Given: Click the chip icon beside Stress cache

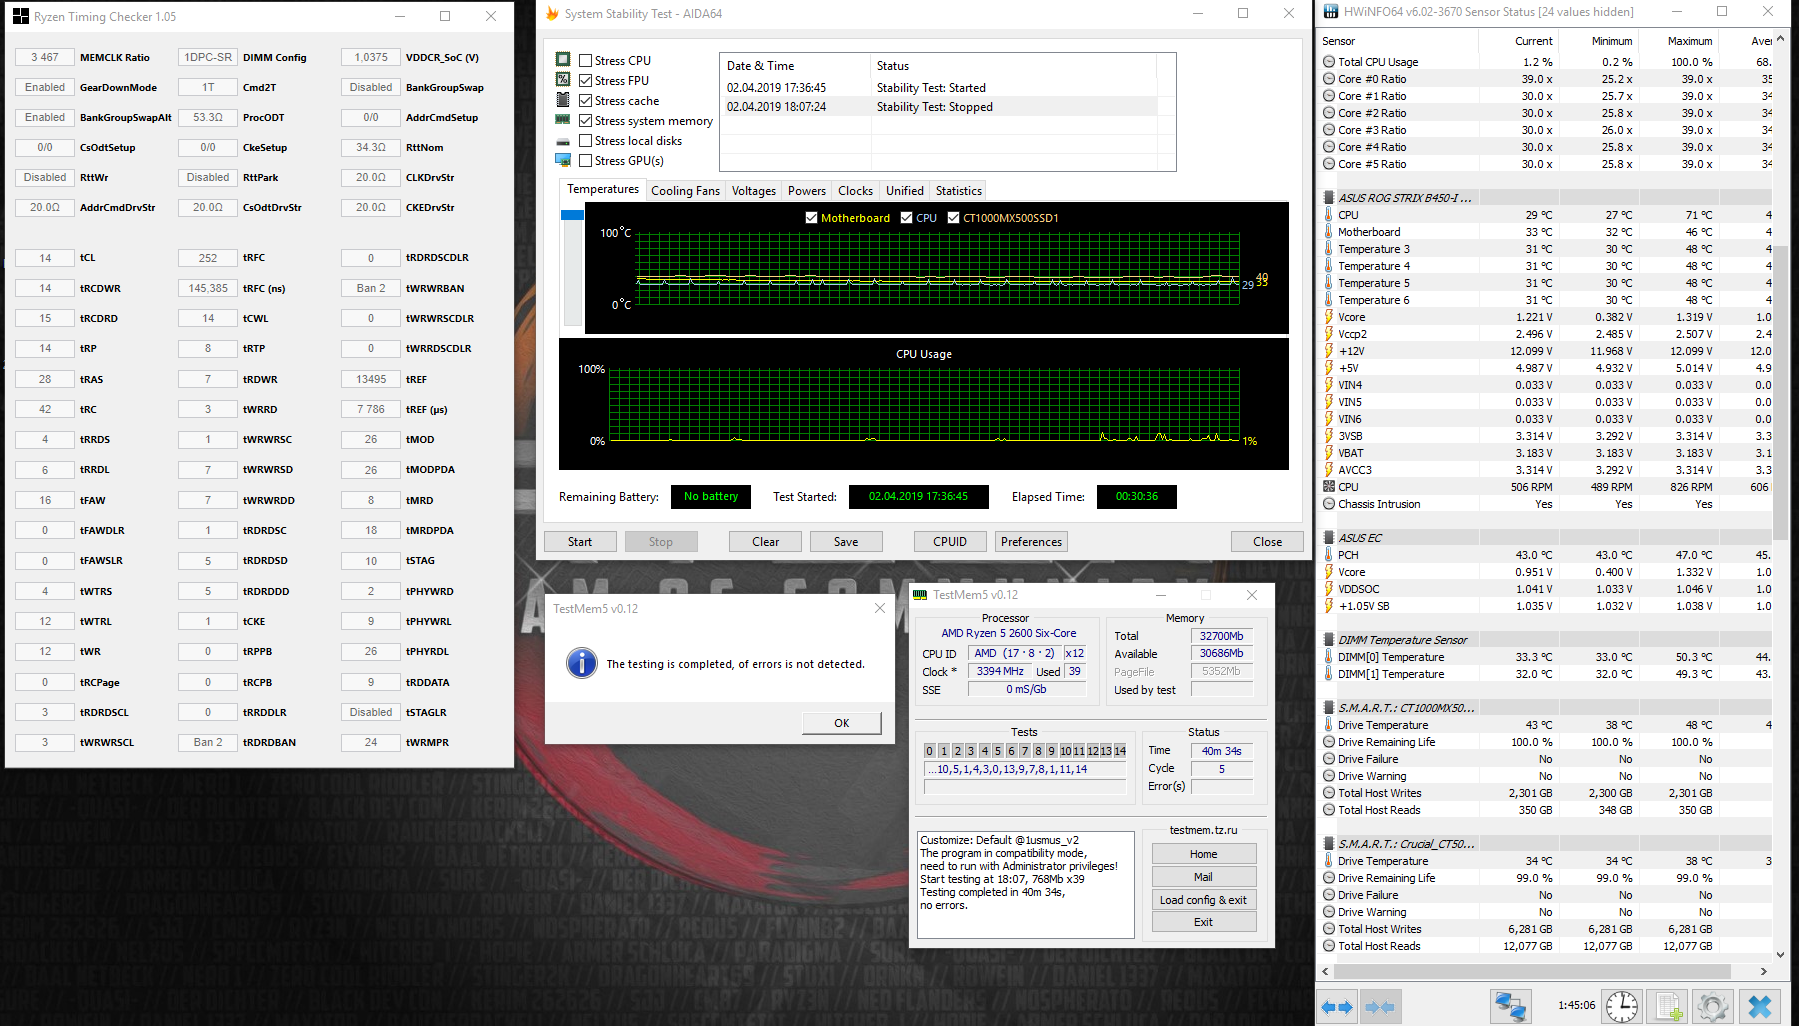Looking at the screenshot, I should coord(563,100).
